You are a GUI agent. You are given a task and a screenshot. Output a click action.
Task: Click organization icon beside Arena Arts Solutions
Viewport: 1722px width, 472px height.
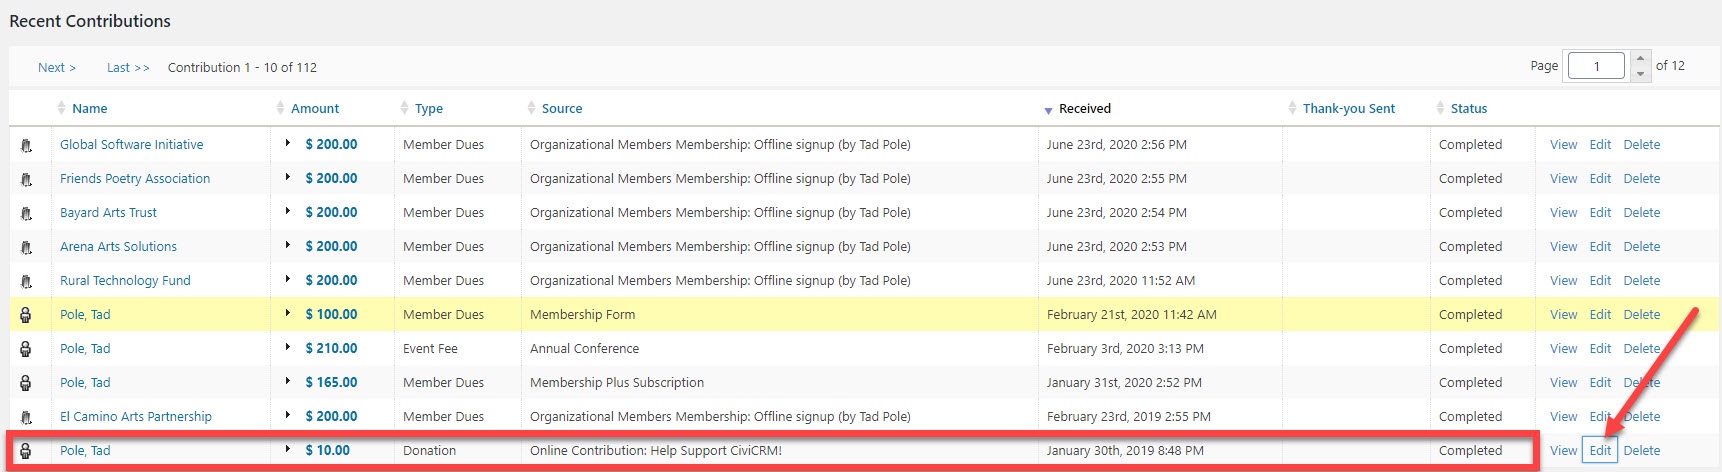click(x=26, y=247)
